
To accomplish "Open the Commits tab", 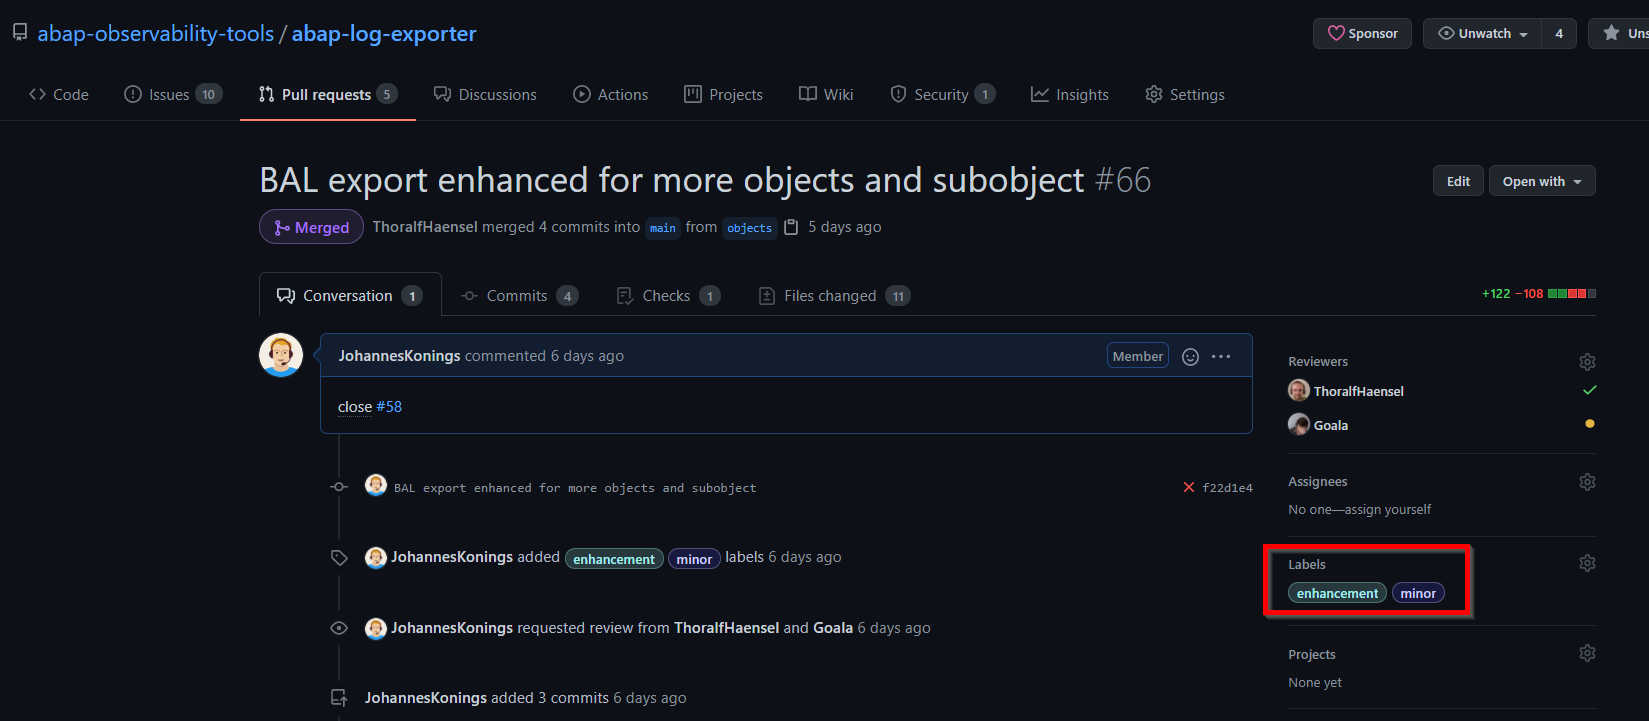I will tap(520, 295).
